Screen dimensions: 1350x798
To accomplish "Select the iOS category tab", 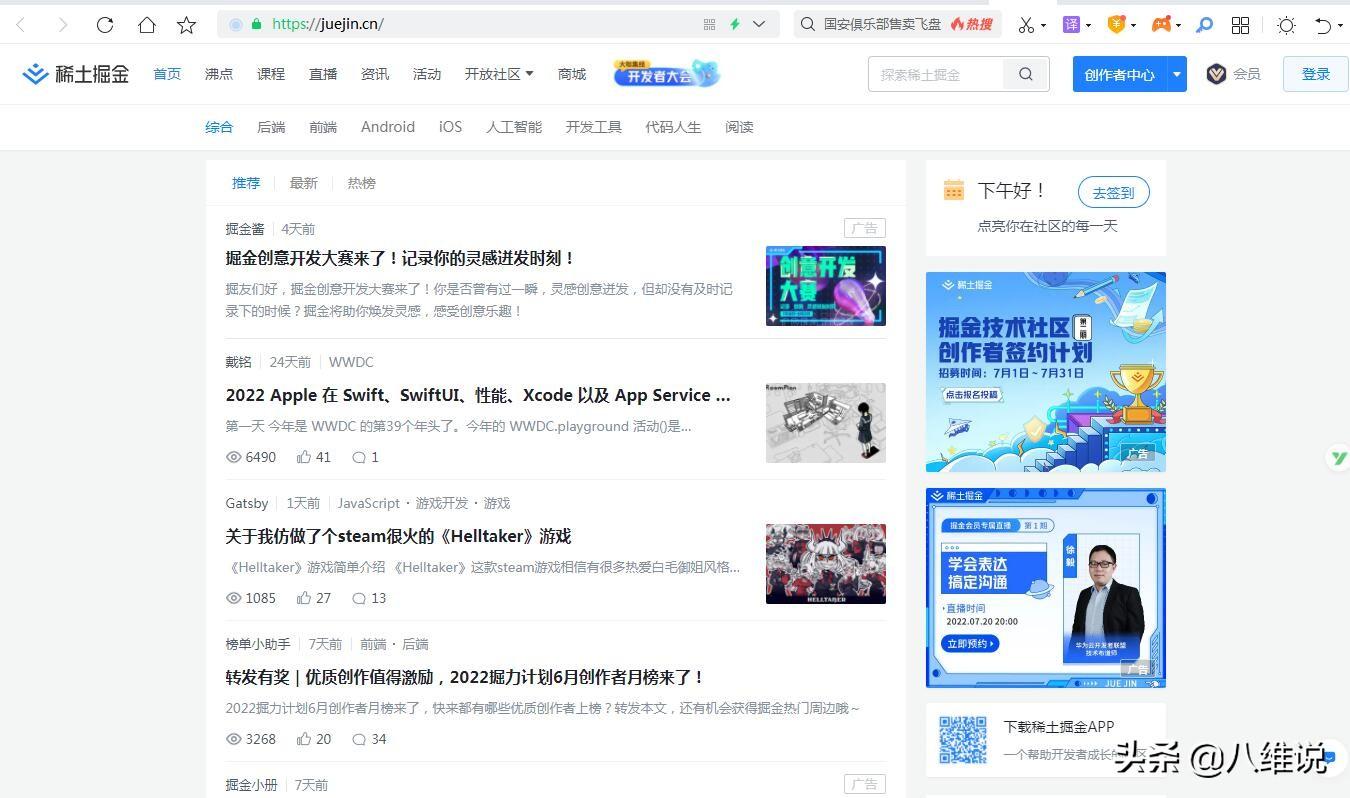I will pyautogui.click(x=450, y=127).
